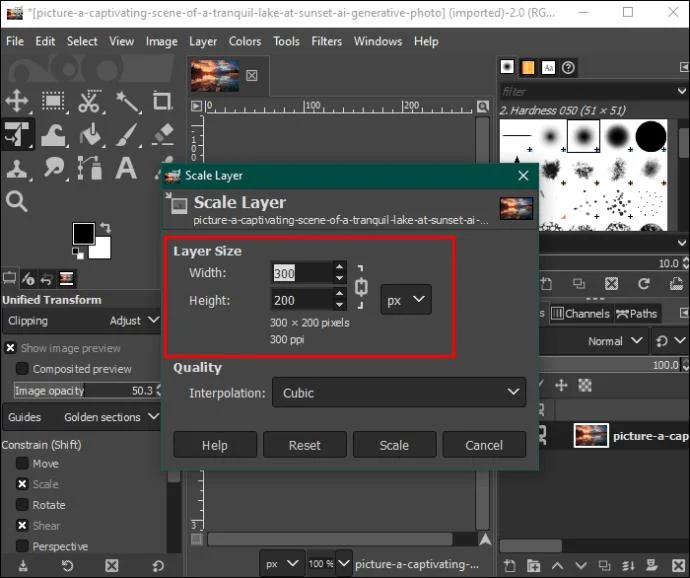Open the Interpolation Cubic dropdown

point(399,392)
